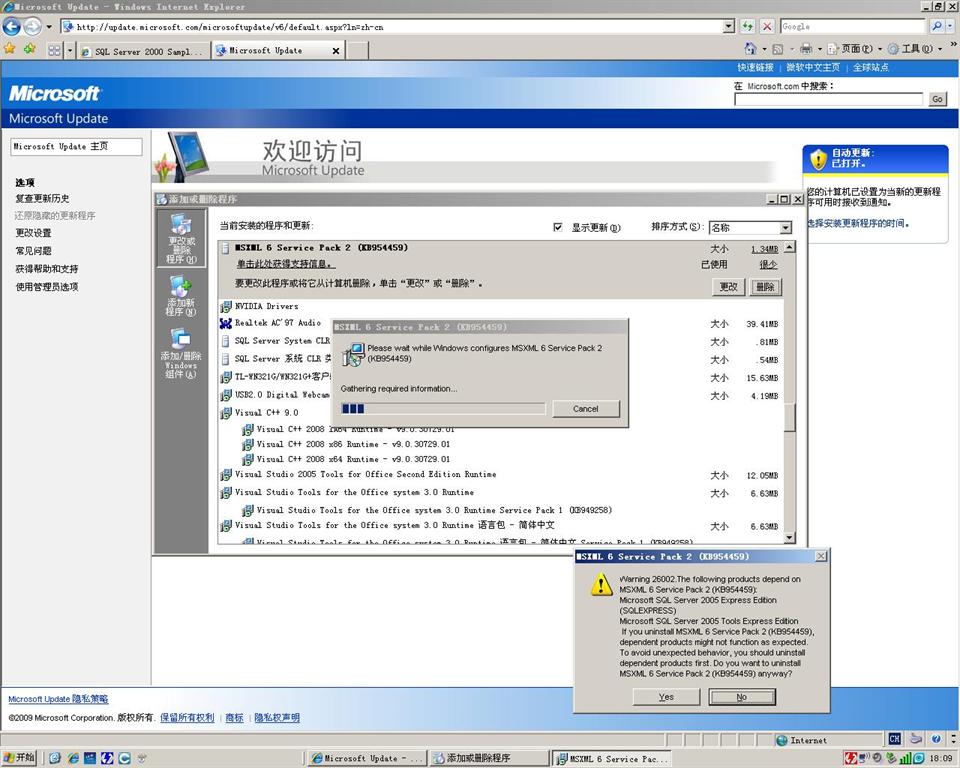Open 使用管理员选项 in sidebar
Viewport: 960px width, 768px height.
click(x=47, y=286)
